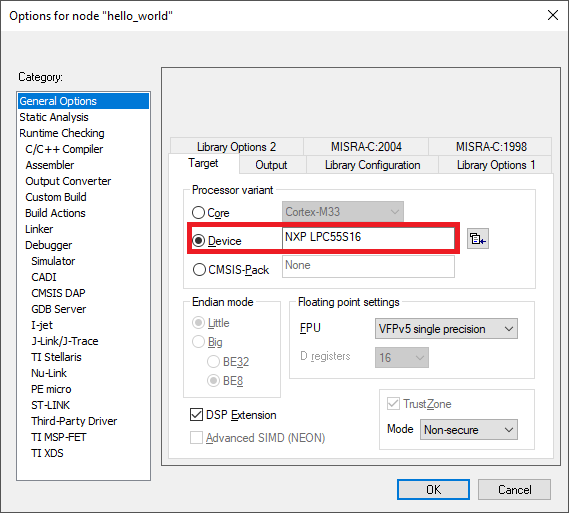Switch to the Library Configuration tab
This screenshot has width=569, height=513.
click(x=372, y=165)
